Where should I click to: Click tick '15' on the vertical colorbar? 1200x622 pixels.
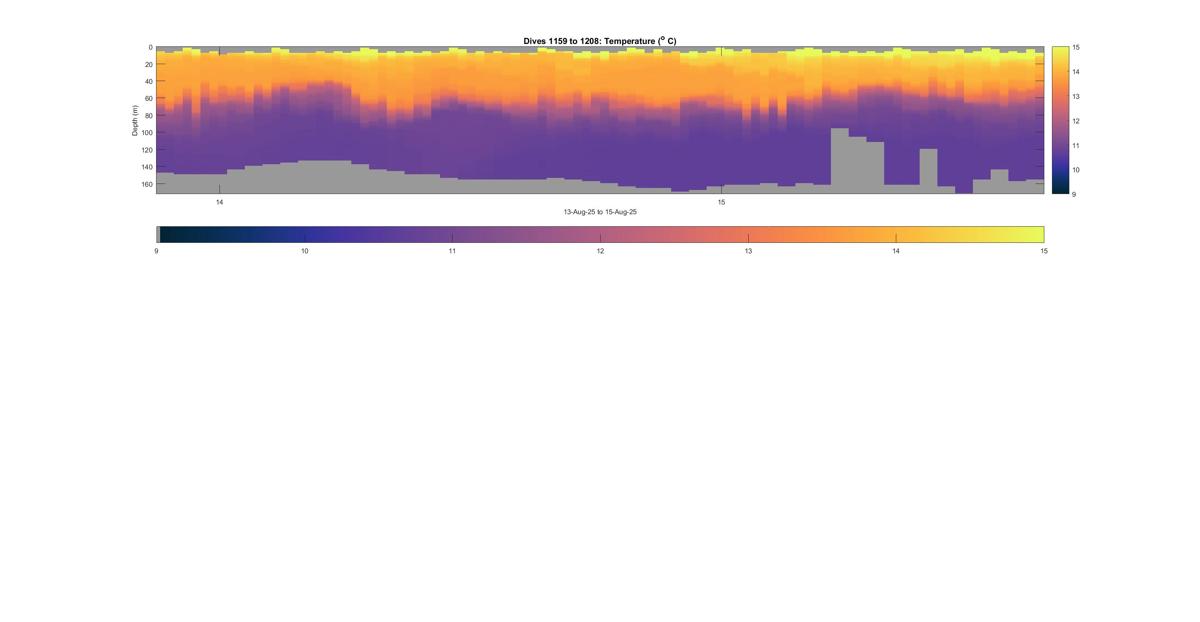tap(1075, 47)
